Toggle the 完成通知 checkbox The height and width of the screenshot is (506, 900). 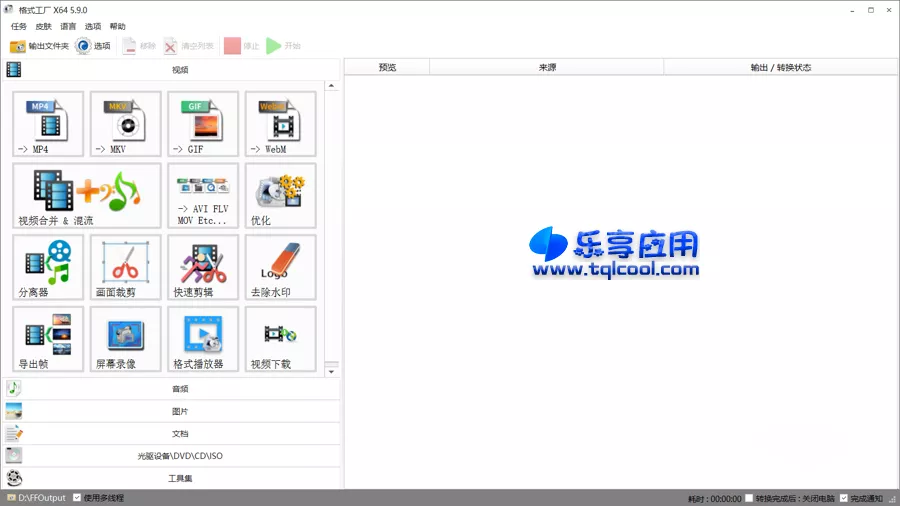click(x=844, y=498)
